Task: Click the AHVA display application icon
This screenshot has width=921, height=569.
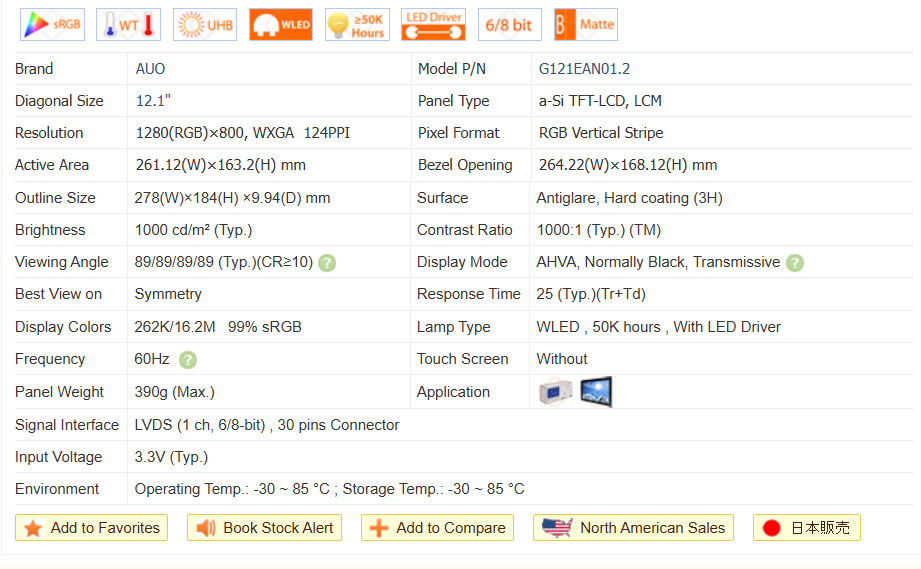Action: pyautogui.click(x=596, y=392)
